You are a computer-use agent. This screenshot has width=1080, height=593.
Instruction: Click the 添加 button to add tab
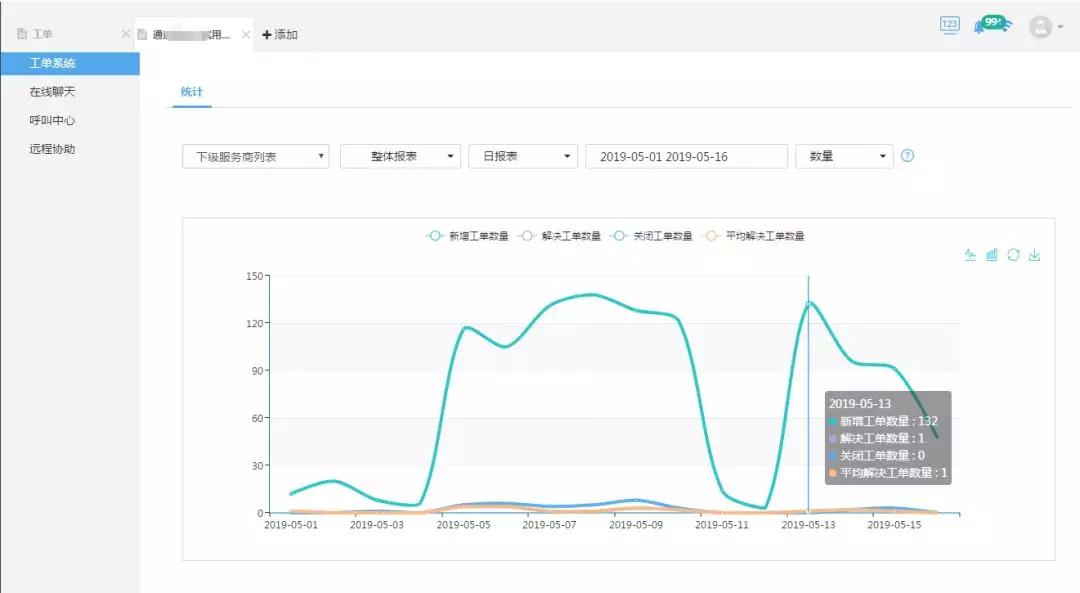pyautogui.click(x=280, y=34)
